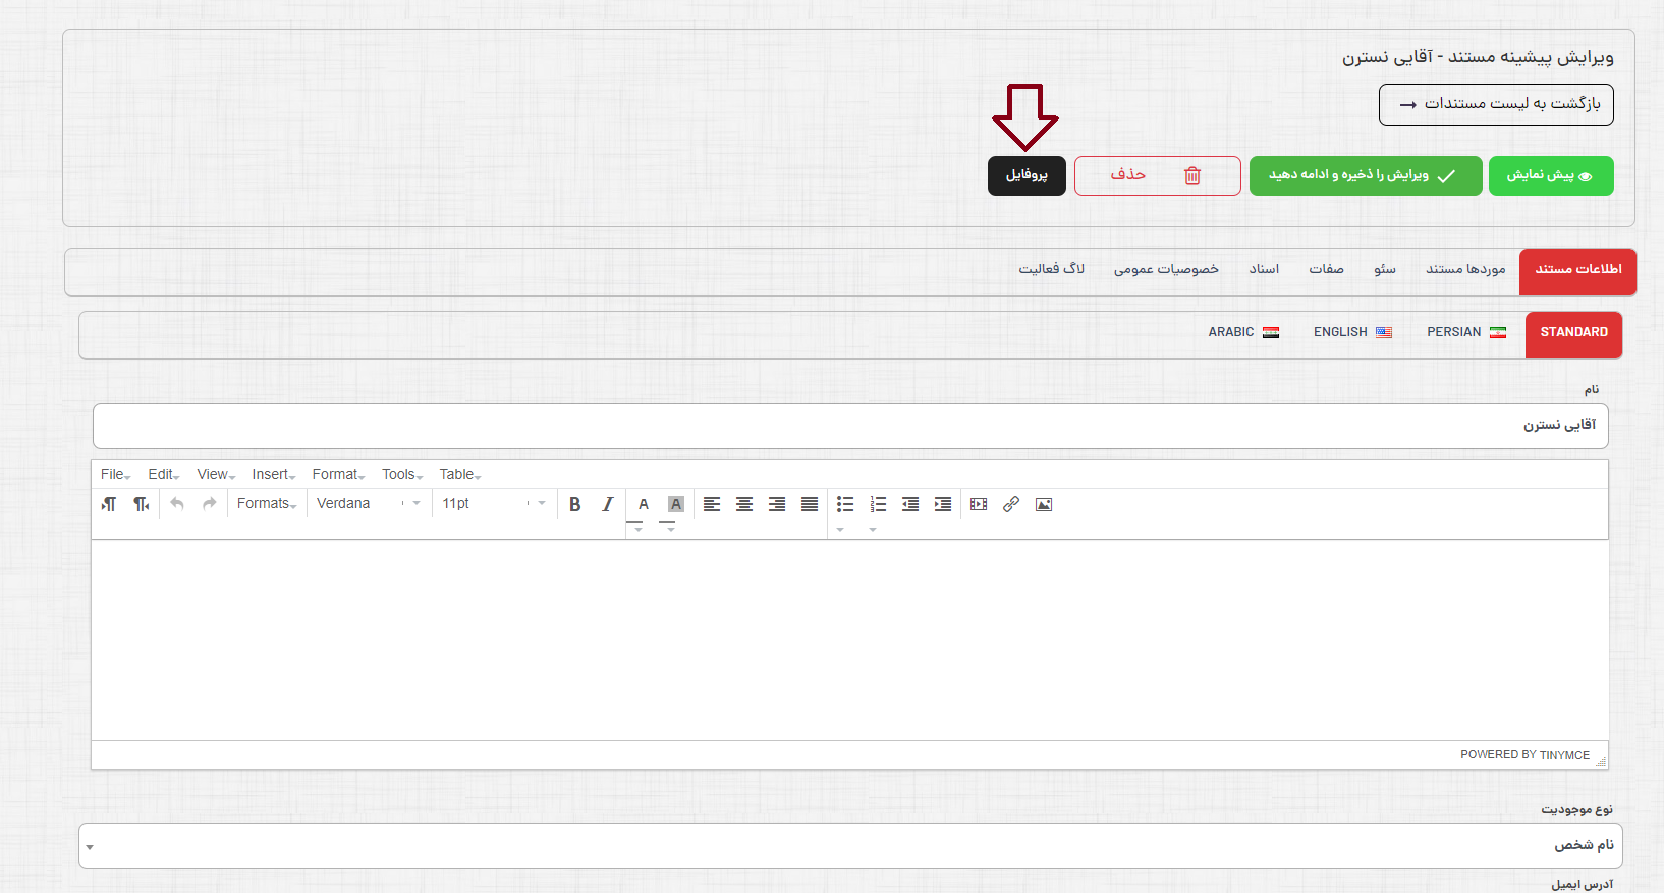Toggle bold formatting in the editor

(575, 504)
